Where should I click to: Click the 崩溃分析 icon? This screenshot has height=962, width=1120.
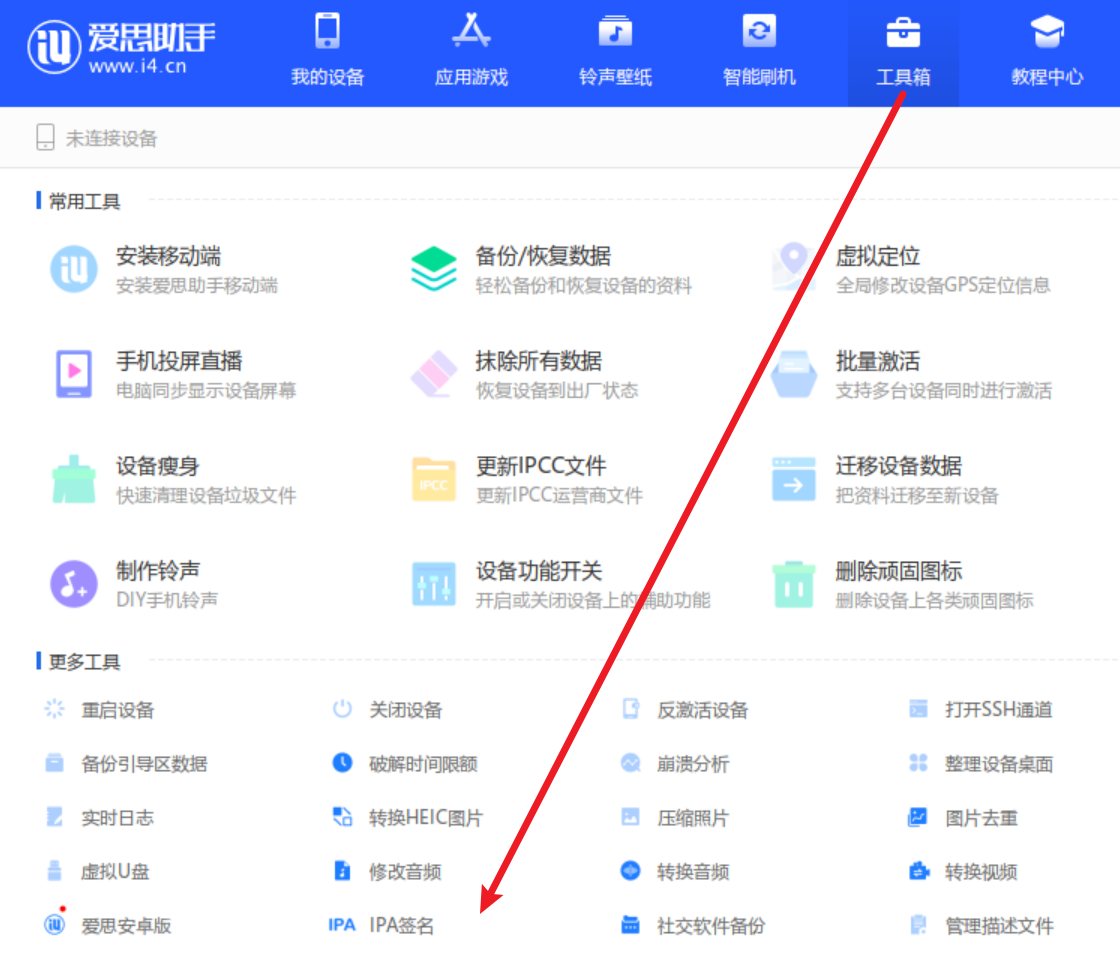(x=631, y=763)
